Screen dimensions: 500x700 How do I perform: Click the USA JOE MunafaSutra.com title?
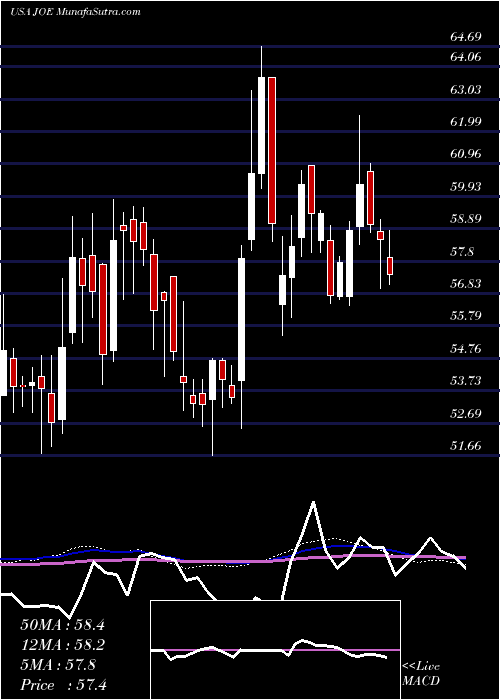(75, 12)
